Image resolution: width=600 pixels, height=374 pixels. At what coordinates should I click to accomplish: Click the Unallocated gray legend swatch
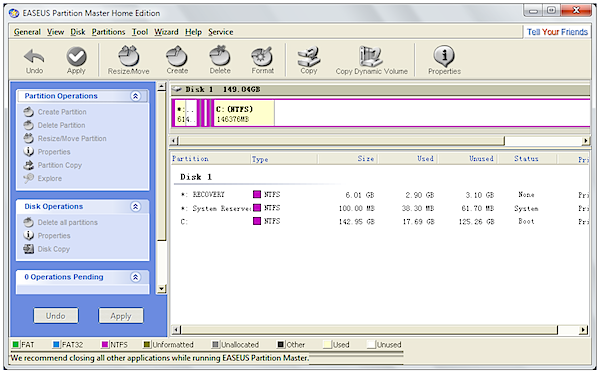pyautogui.click(x=216, y=345)
